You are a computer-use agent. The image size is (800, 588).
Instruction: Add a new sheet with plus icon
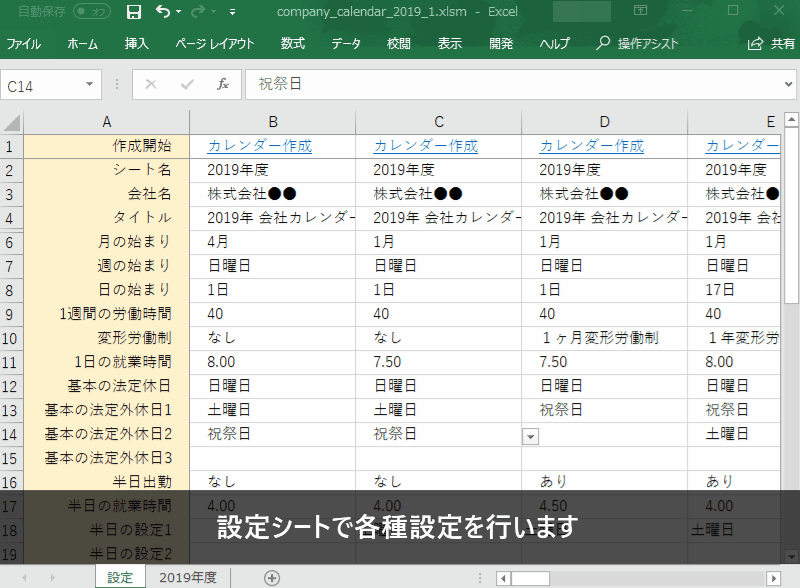pyautogui.click(x=272, y=577)
